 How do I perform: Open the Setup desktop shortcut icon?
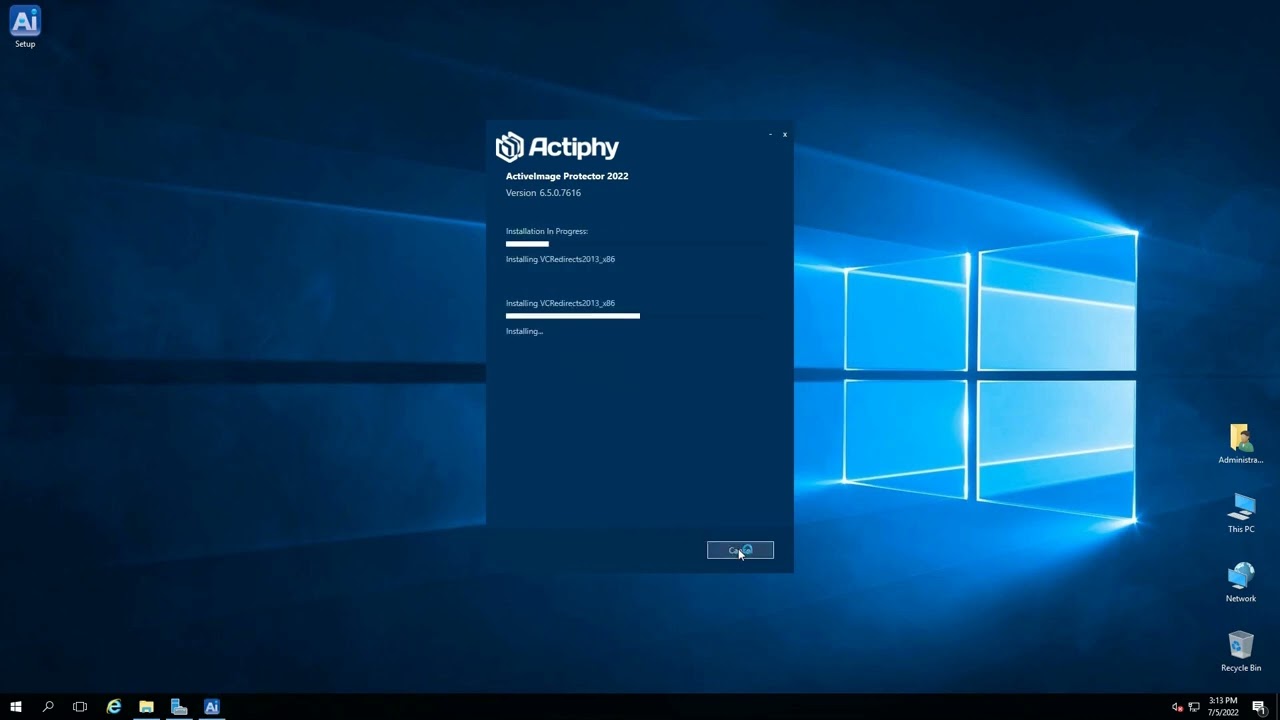click(25, 26)
